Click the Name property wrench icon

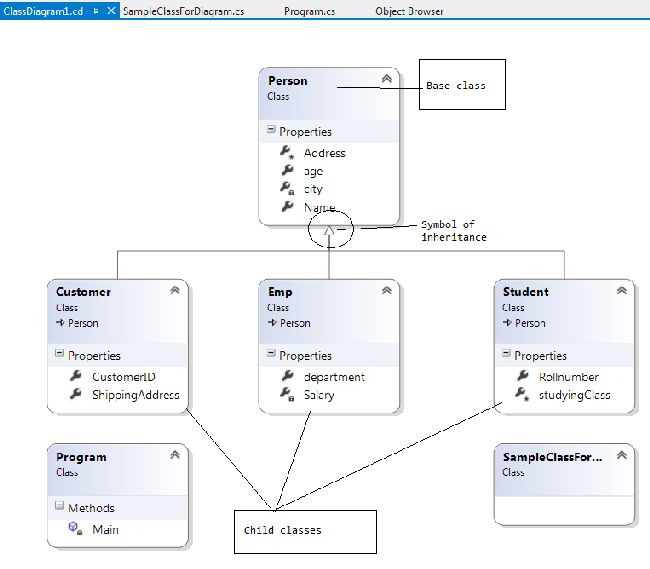point(287,206)
